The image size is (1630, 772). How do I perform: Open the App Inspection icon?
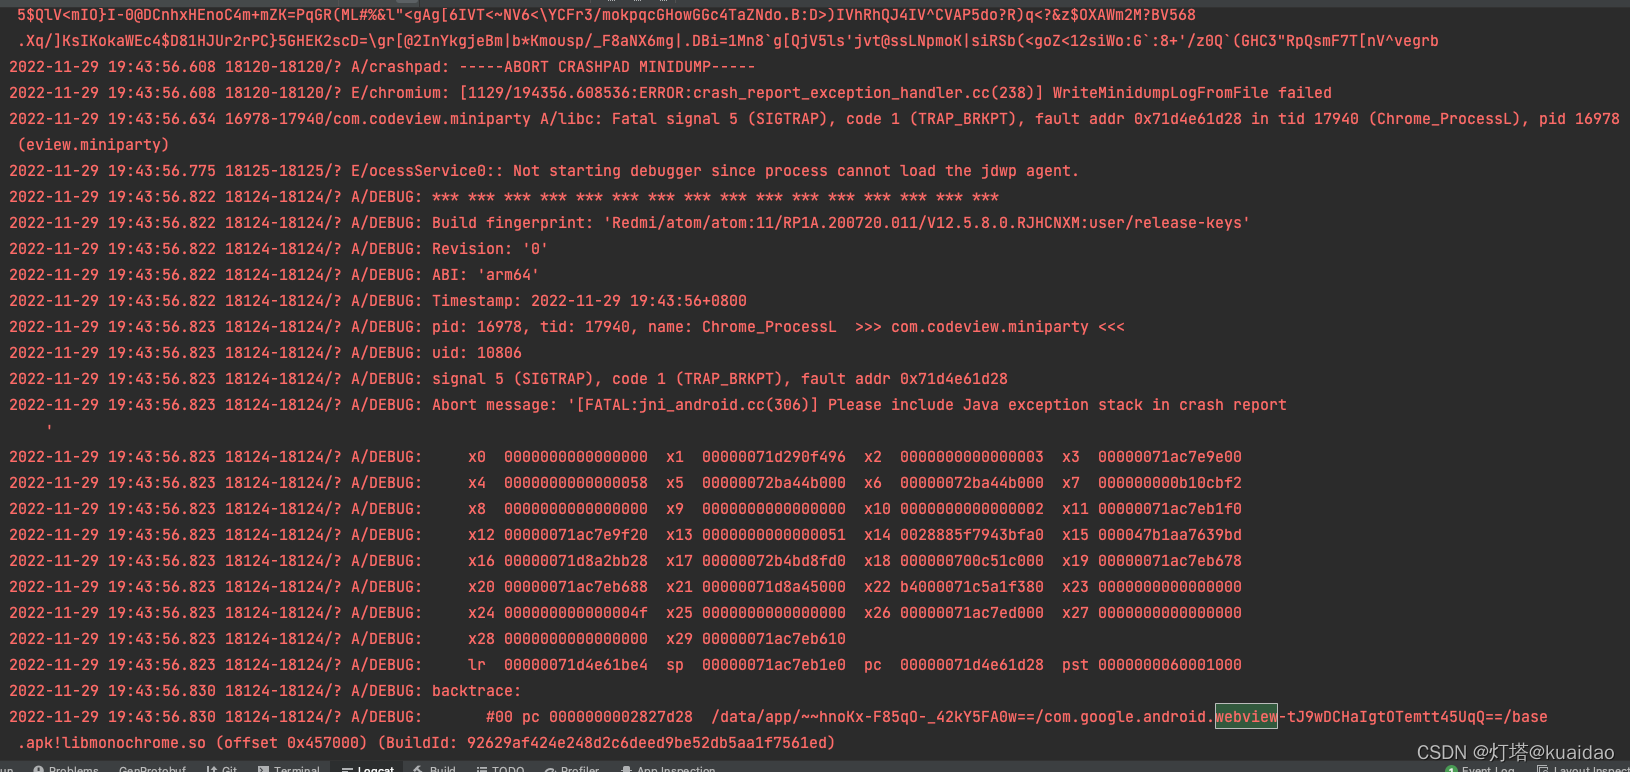pyautogui.click(x=627, y=769)
